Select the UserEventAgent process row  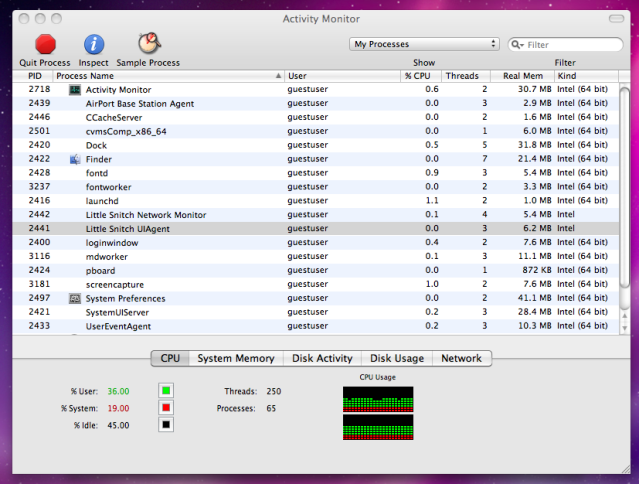(x=316, y=326)
